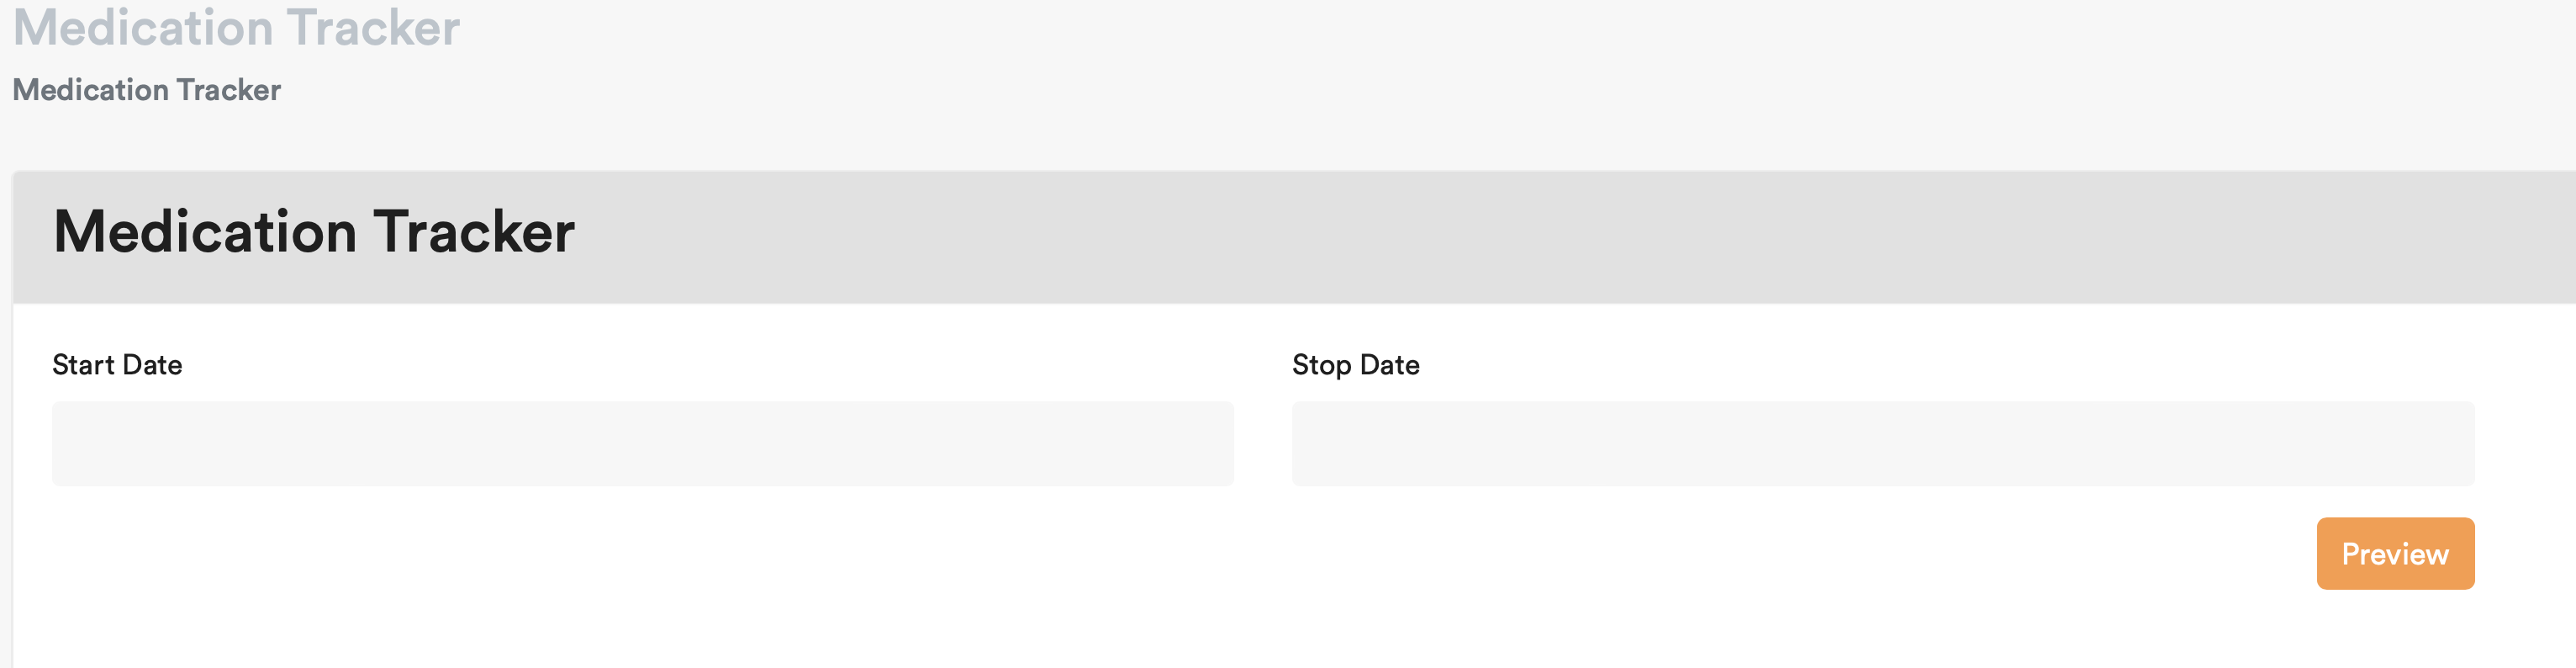Click "Medication" in the faded page title
This screenshot has height=668, width=2576.
pos(142,28)
